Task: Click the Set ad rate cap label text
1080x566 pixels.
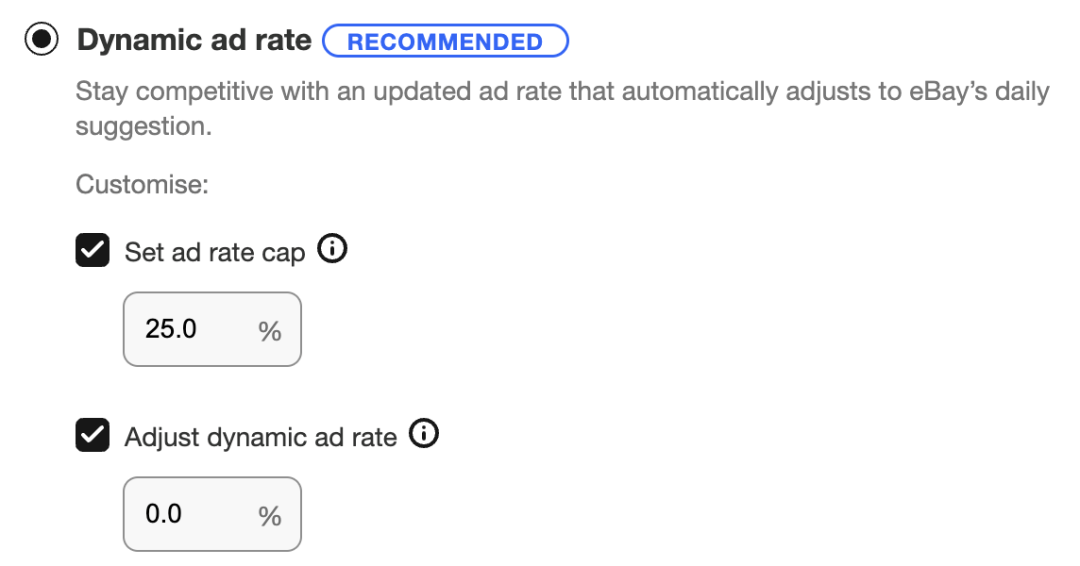Action: pyautogui.click(x=214, y=253)
